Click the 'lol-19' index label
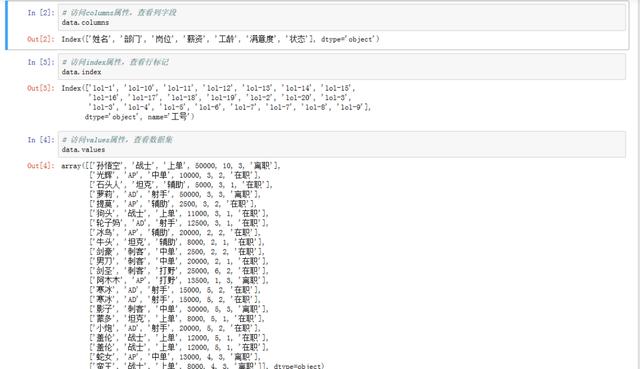This screenshot has height=369, width=640. [x=223, y=98]
